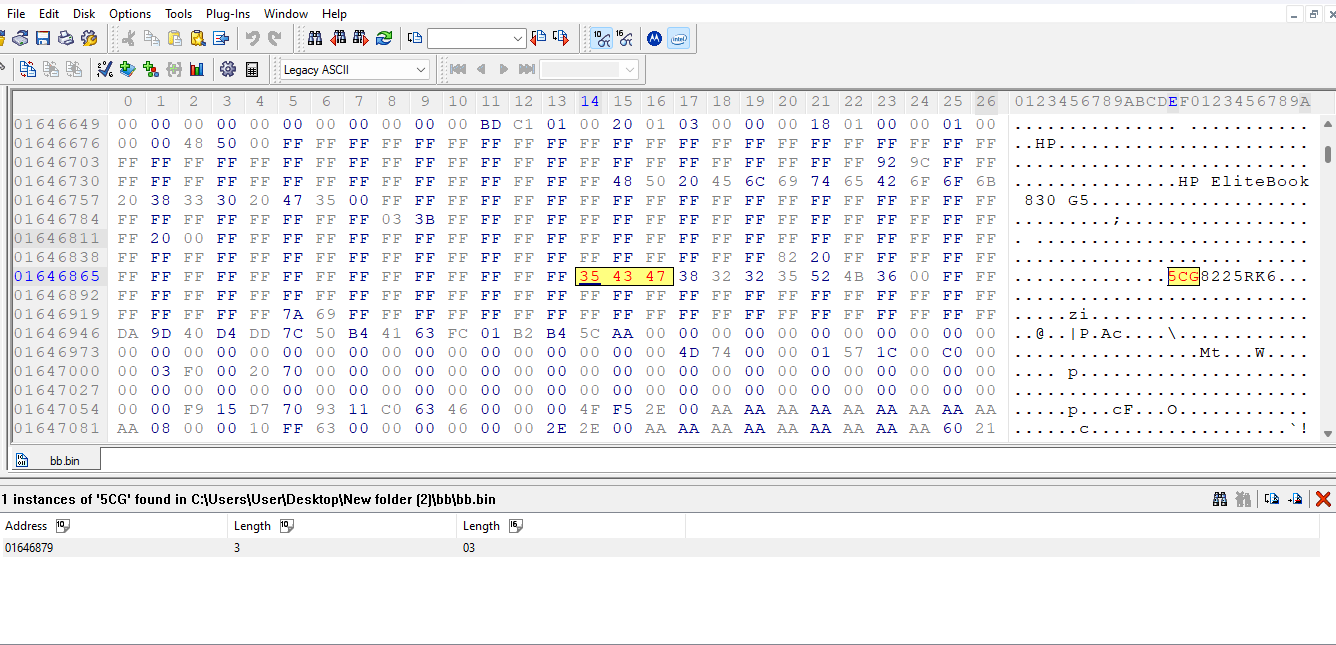1336x645 pixels.
Task: Click the Paste Special icon
Action: pyautogui.click(x=197, y=38)
